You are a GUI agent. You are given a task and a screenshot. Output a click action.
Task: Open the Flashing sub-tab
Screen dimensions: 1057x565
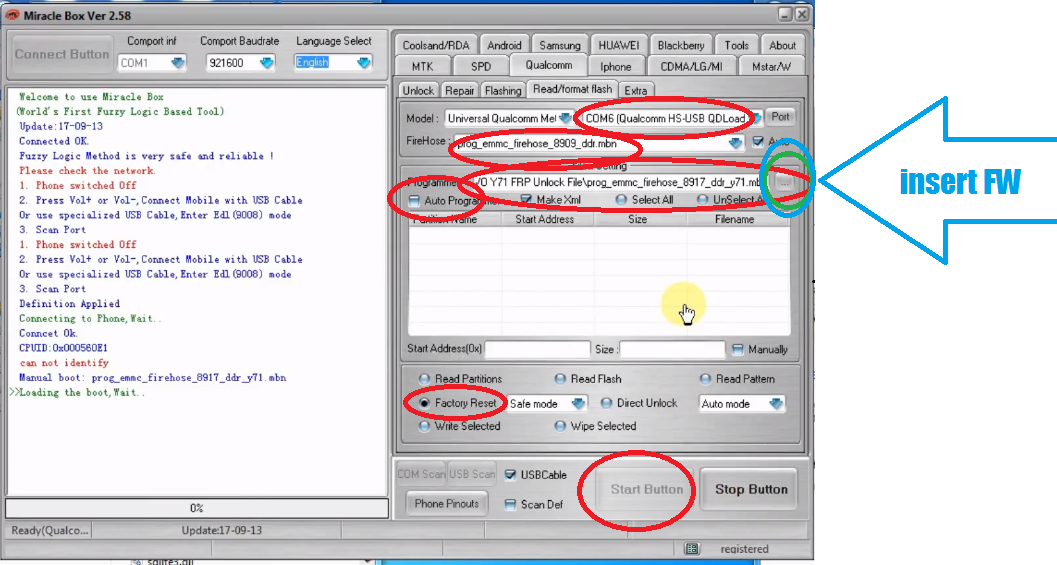pos(503,90)
